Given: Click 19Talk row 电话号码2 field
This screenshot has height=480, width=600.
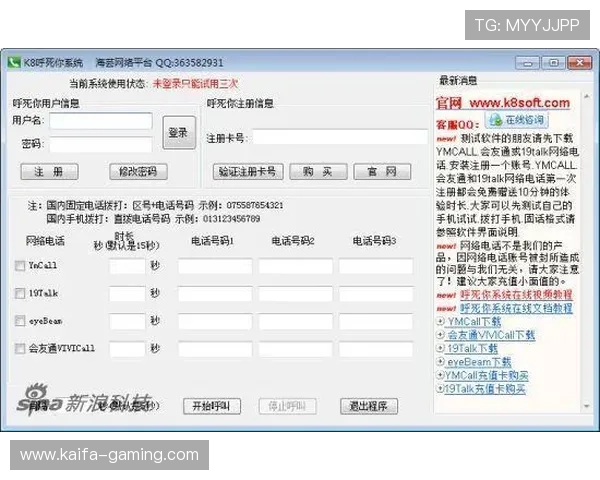Looking at the screenshot, I should click(x=296, y=294).
